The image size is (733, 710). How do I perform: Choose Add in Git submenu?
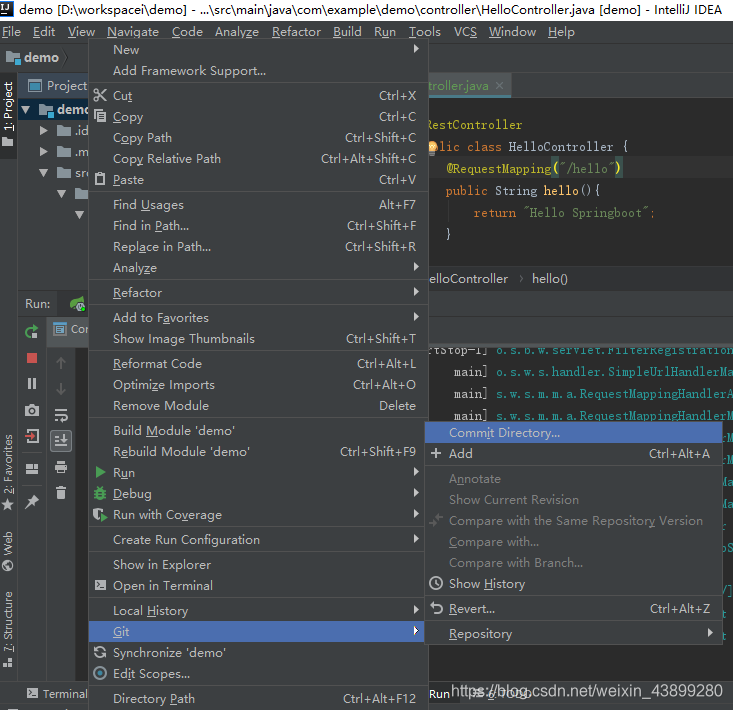click(574, 454)
